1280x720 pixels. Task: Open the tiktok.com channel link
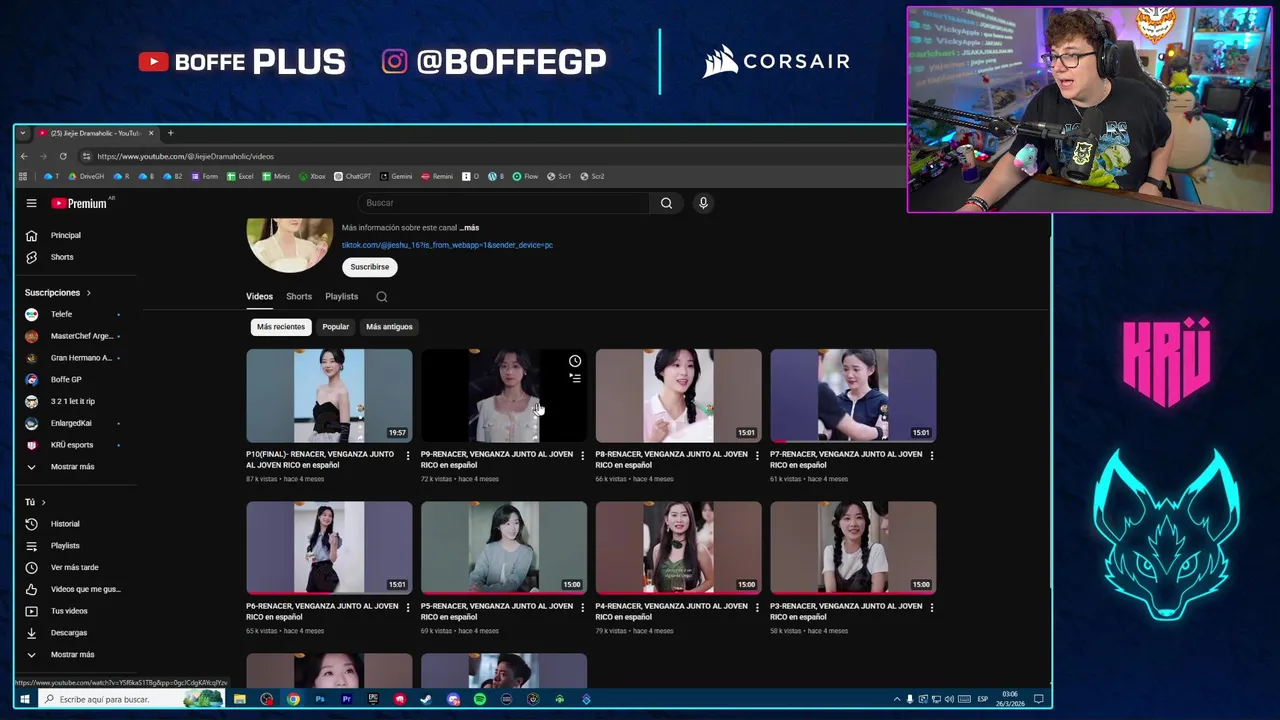coord(447,245)
